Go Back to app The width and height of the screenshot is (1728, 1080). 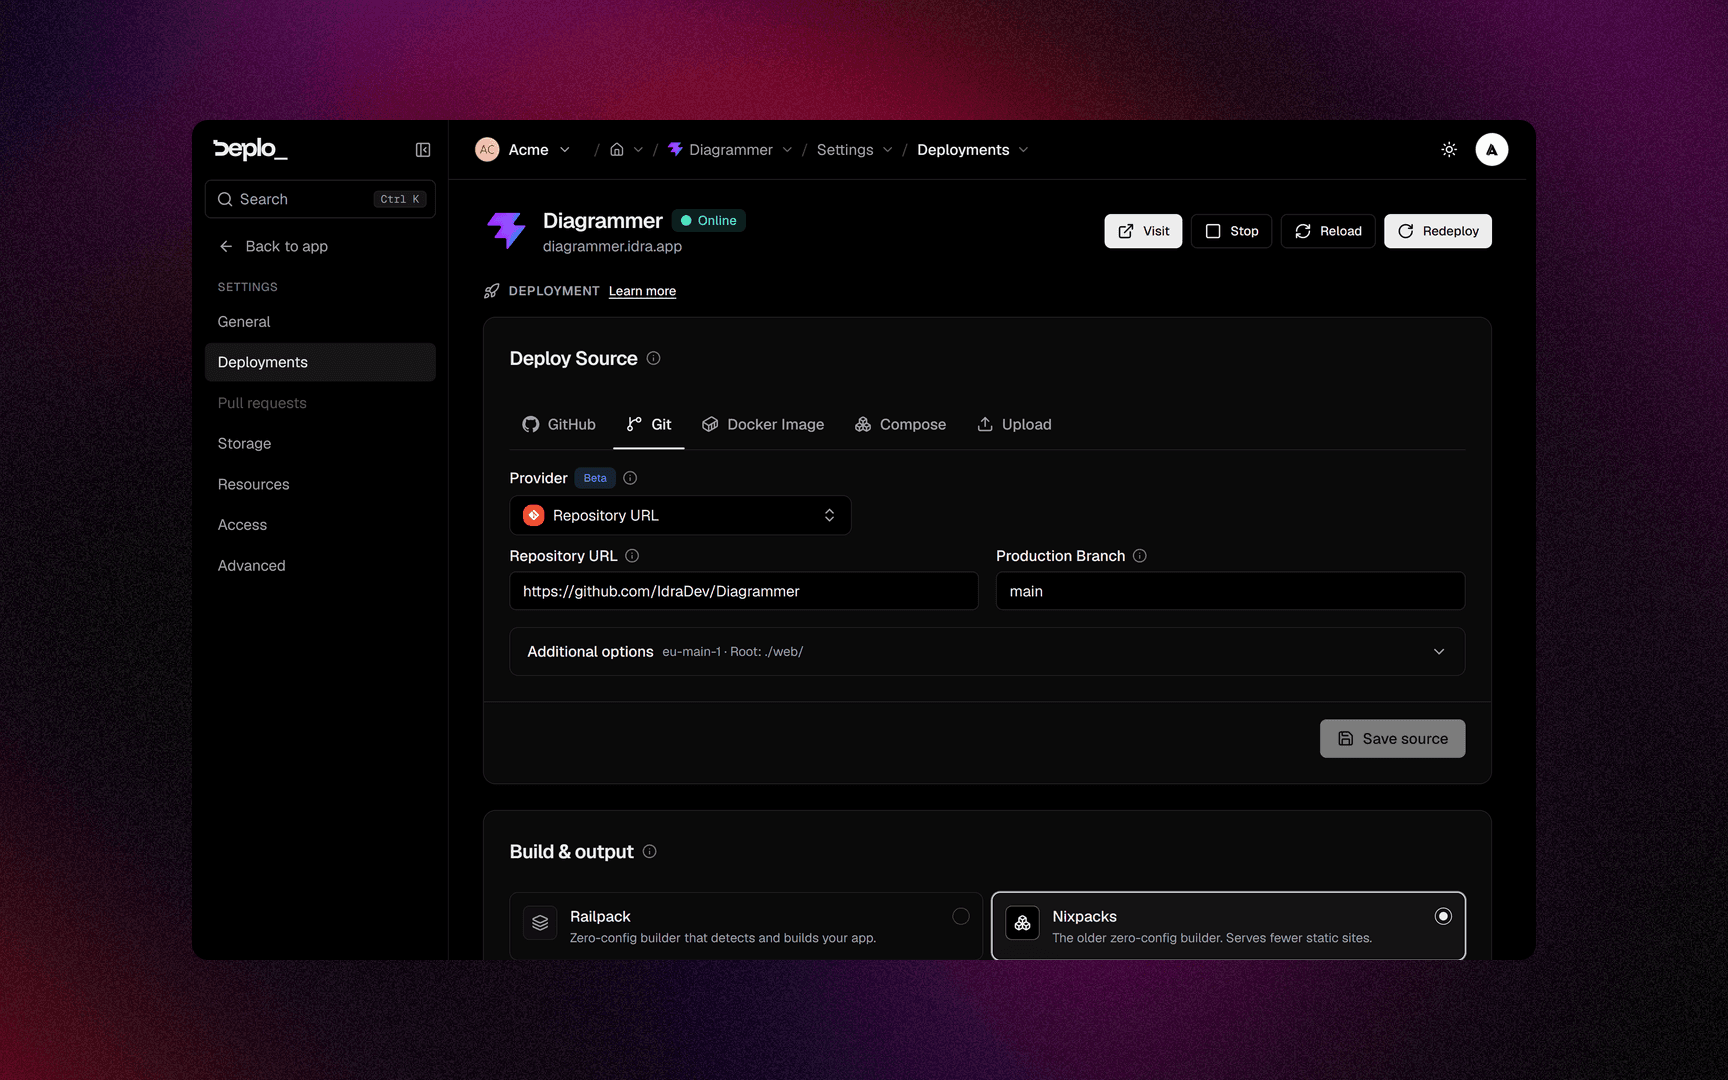click(273, 246)
